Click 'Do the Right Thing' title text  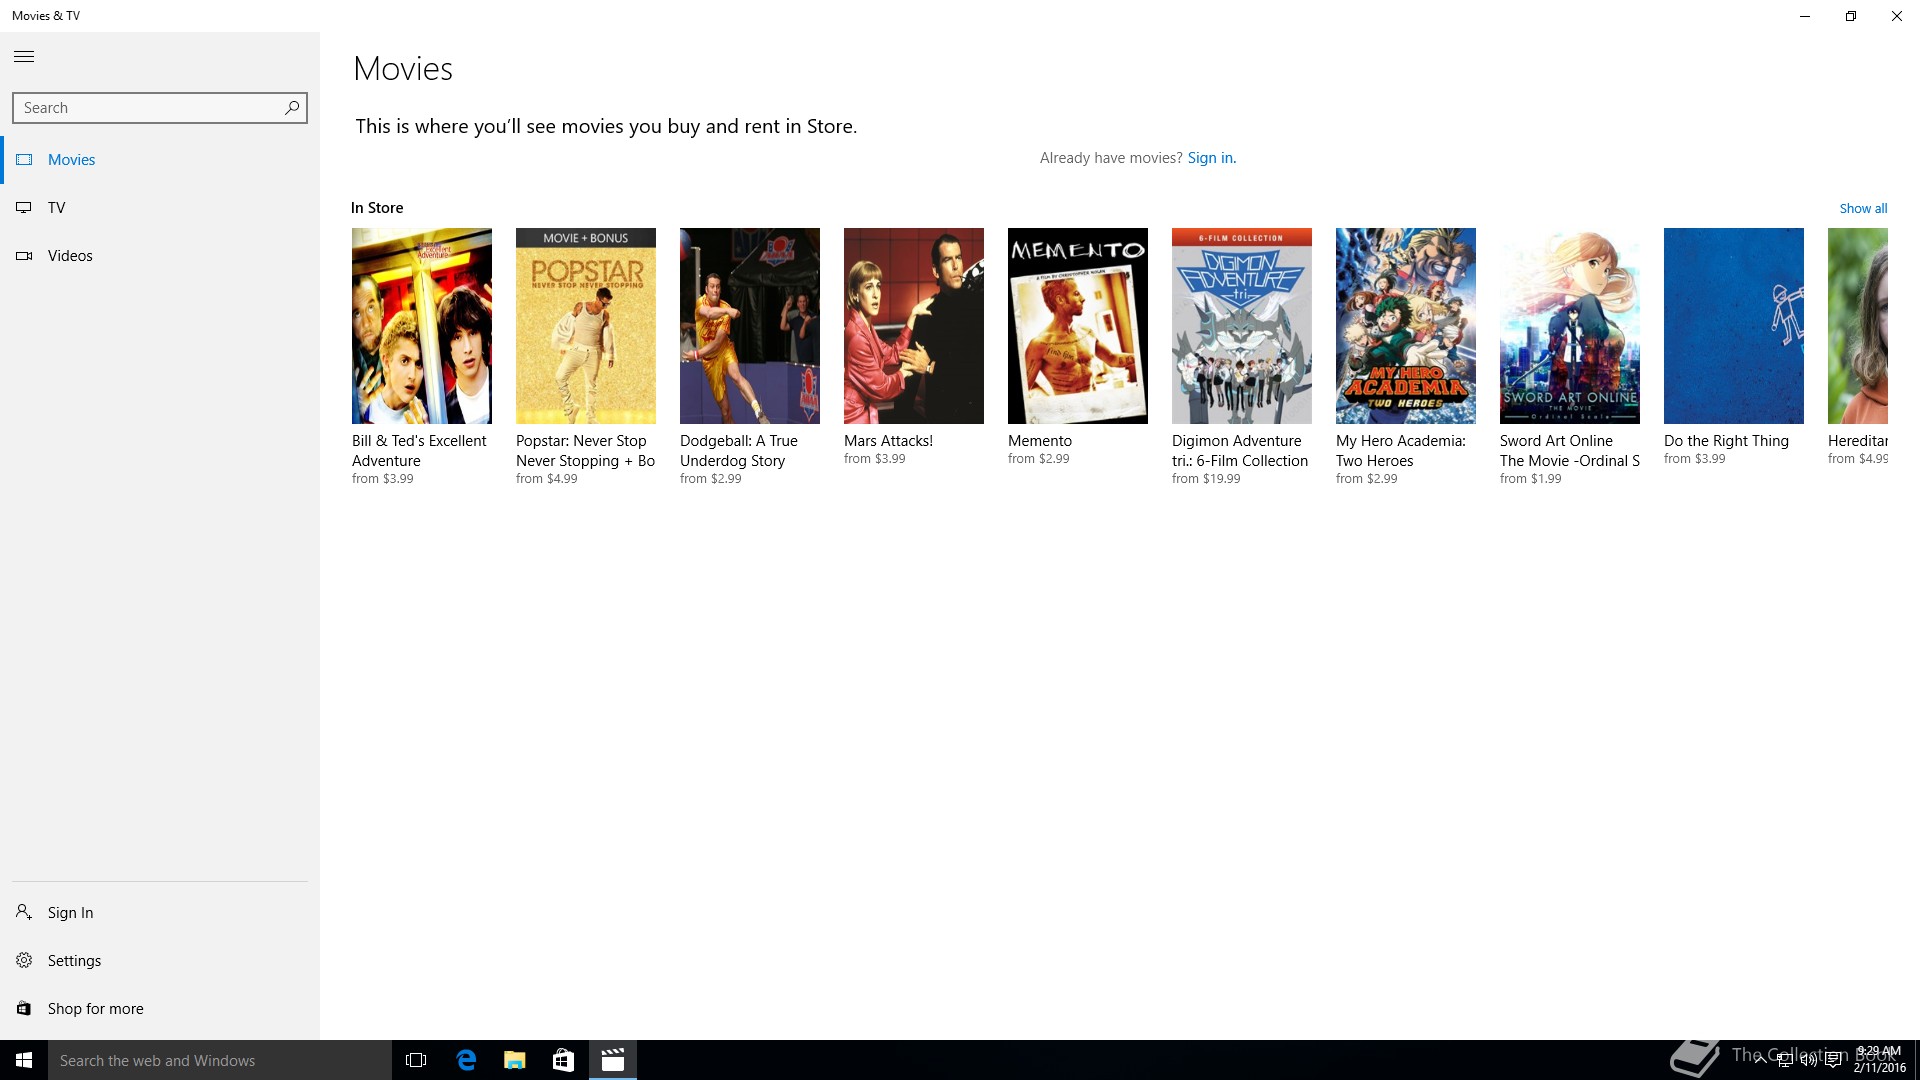coord(1726,441)
